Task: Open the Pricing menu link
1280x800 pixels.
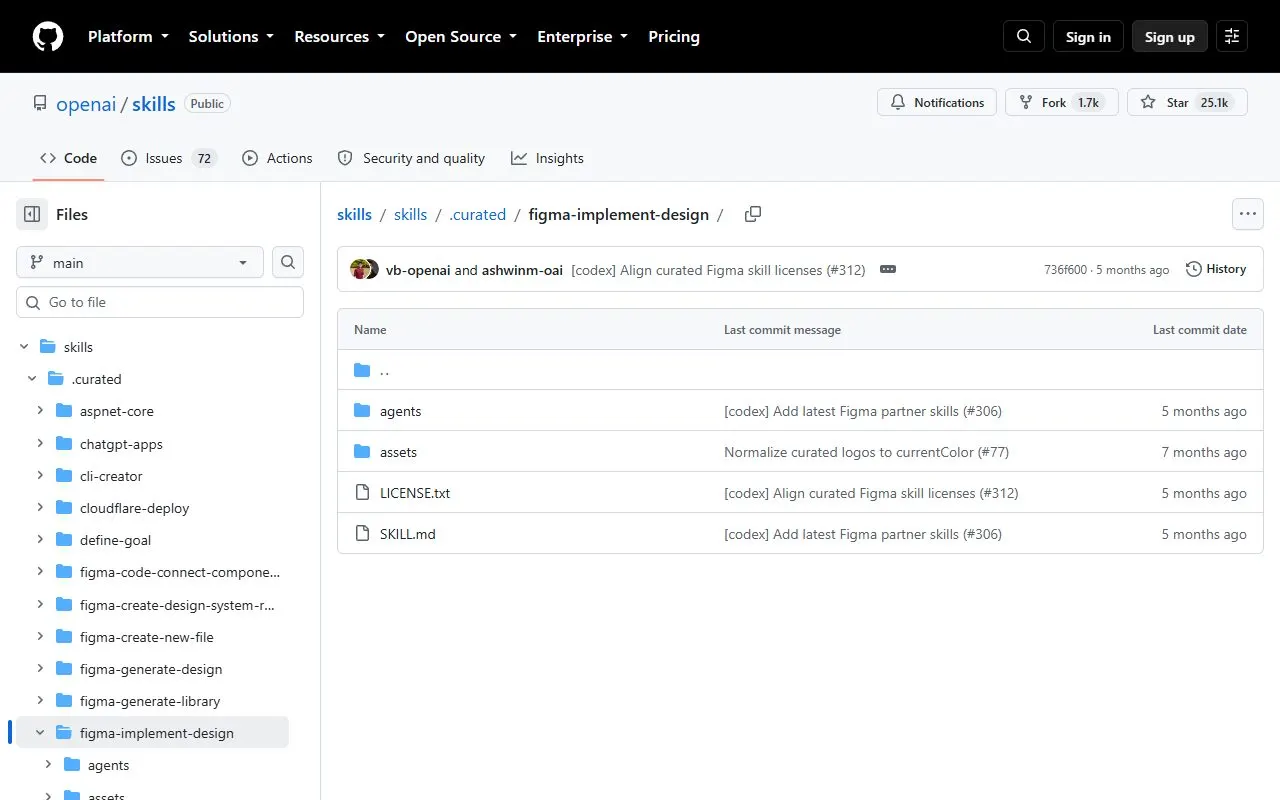Action: 674,36
